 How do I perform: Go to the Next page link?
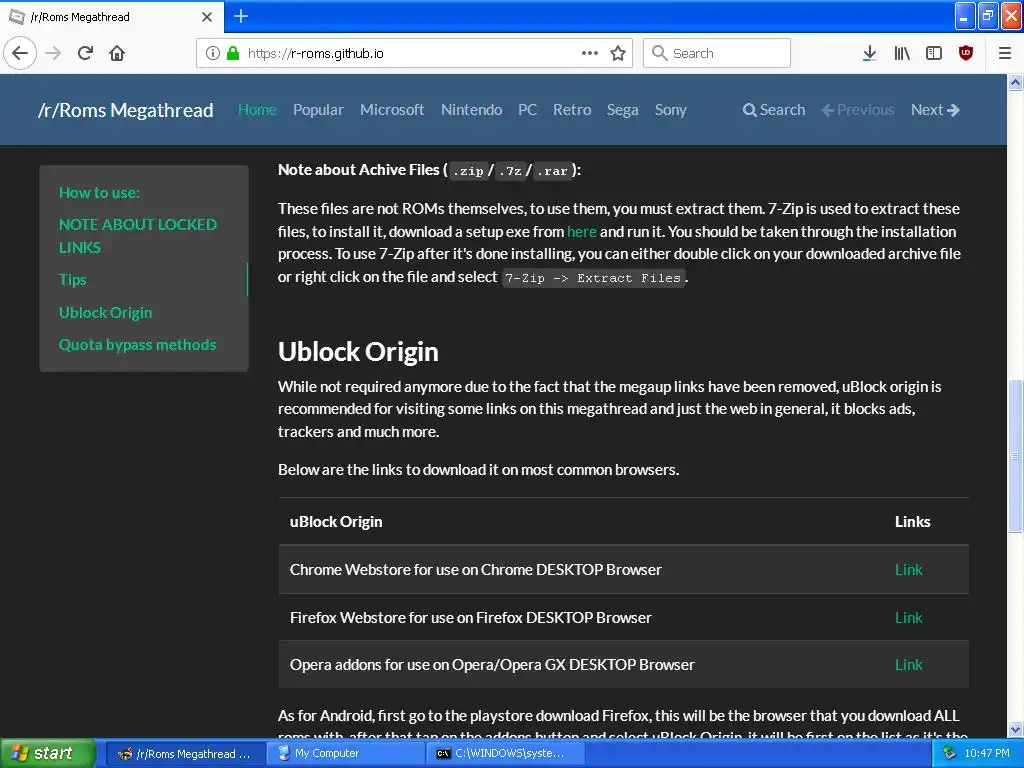pyautogui.click(x=935, y=110)
